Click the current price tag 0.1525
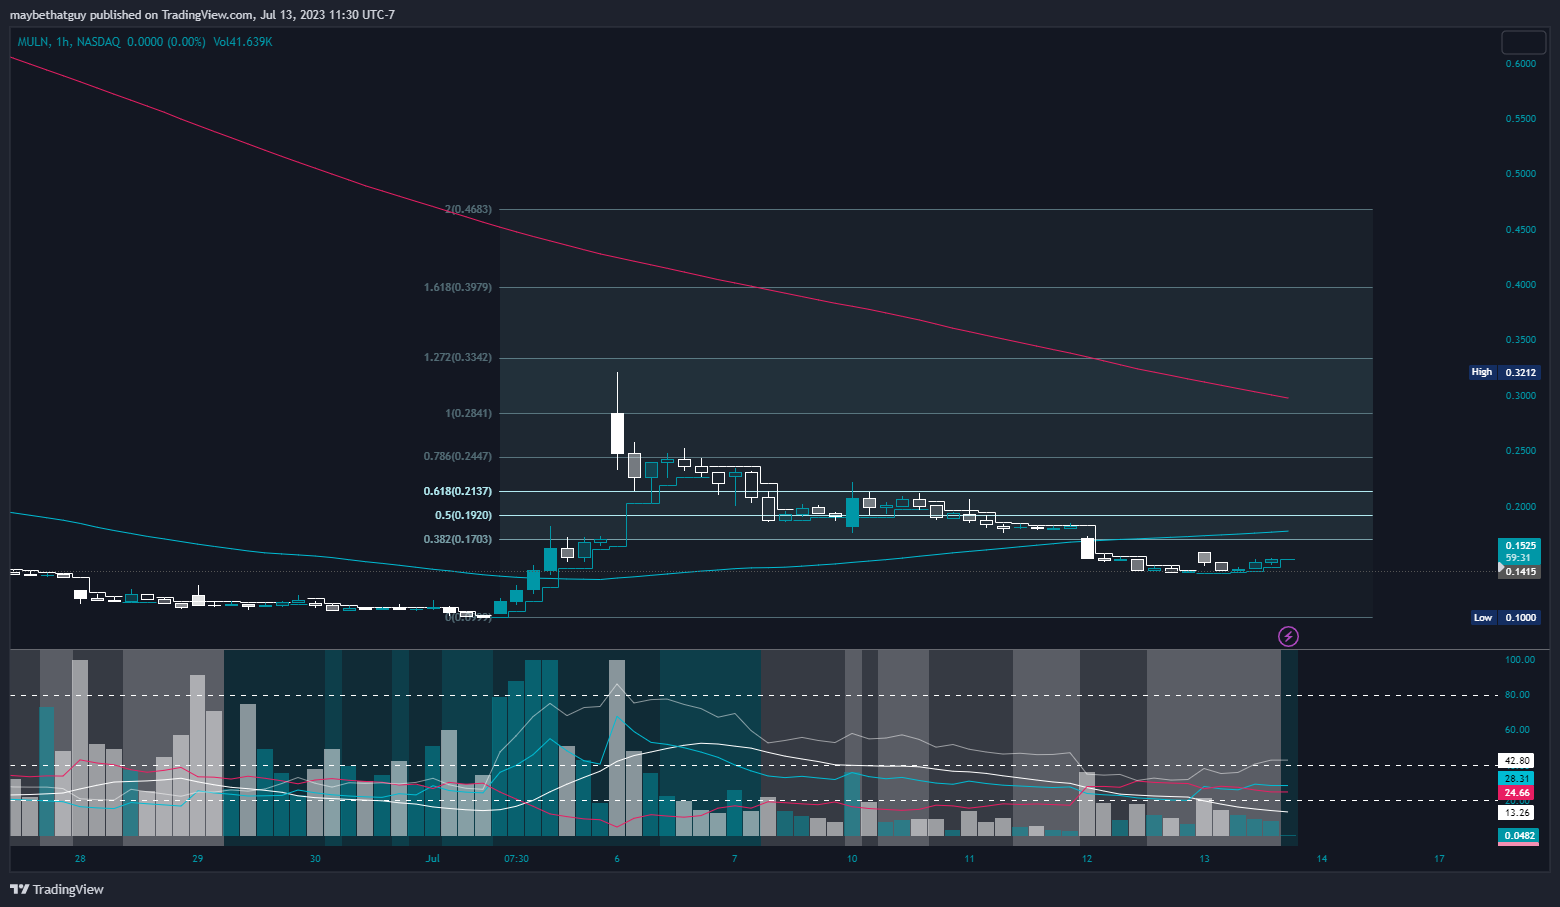1560x907 pixels. (x=1519, y=546)
